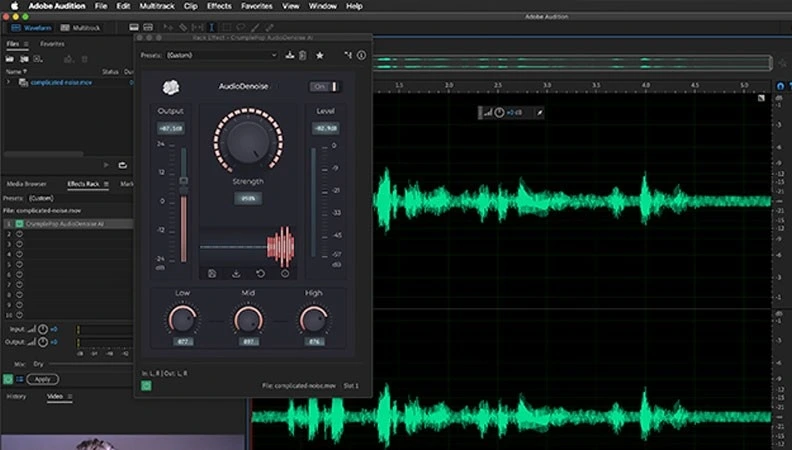Click the info icon in Rack Effect window

(x=362, y=55)
